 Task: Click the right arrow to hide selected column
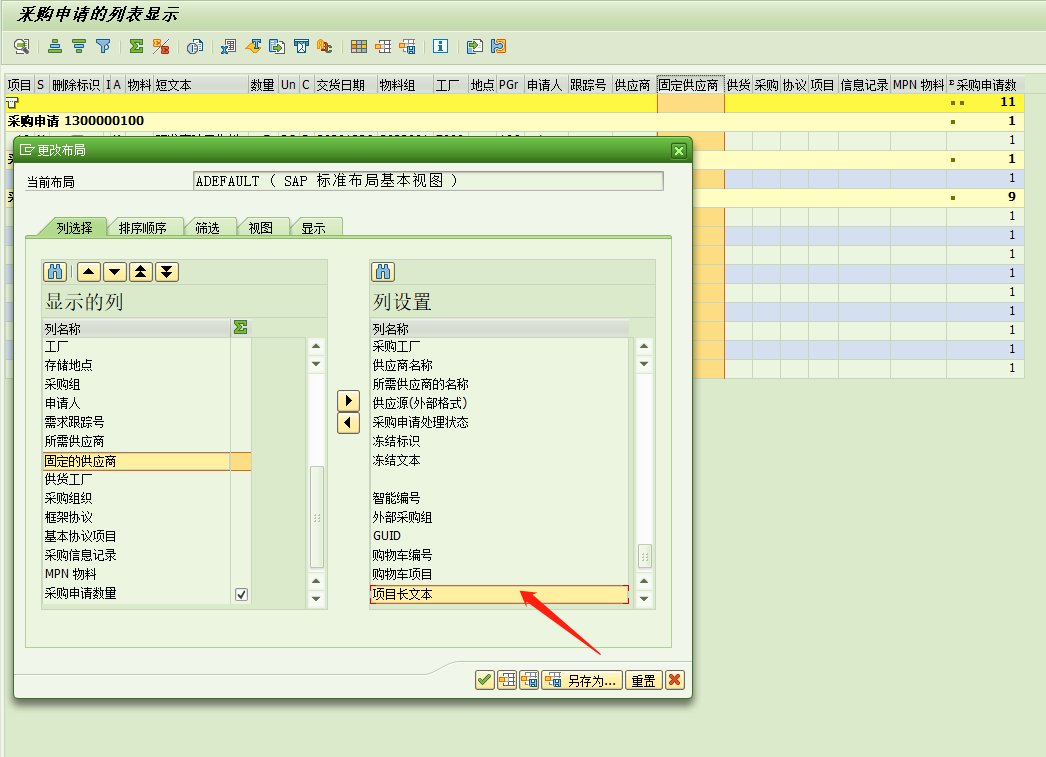pos(348,401)
